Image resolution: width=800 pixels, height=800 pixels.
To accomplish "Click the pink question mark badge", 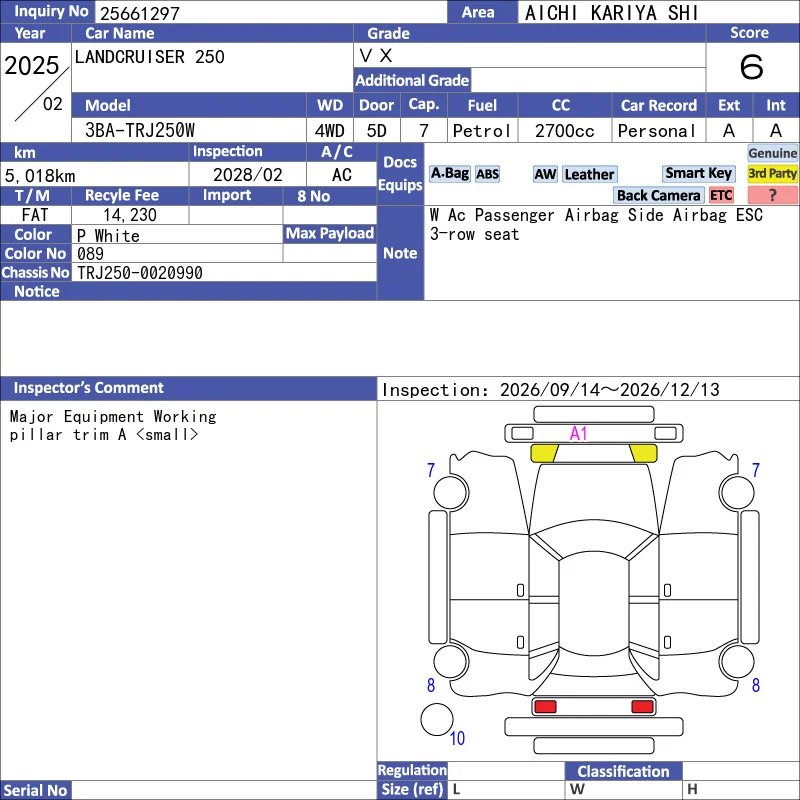I will coord(772,195).
